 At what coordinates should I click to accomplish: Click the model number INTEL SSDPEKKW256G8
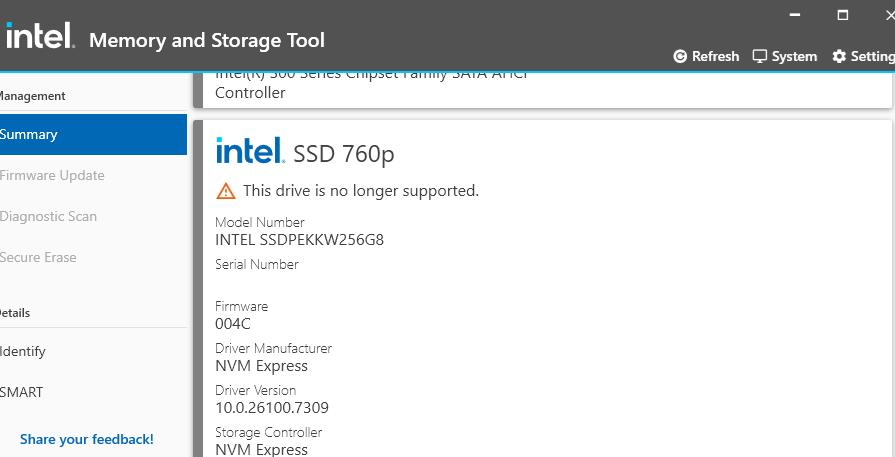tap(299, 240)
